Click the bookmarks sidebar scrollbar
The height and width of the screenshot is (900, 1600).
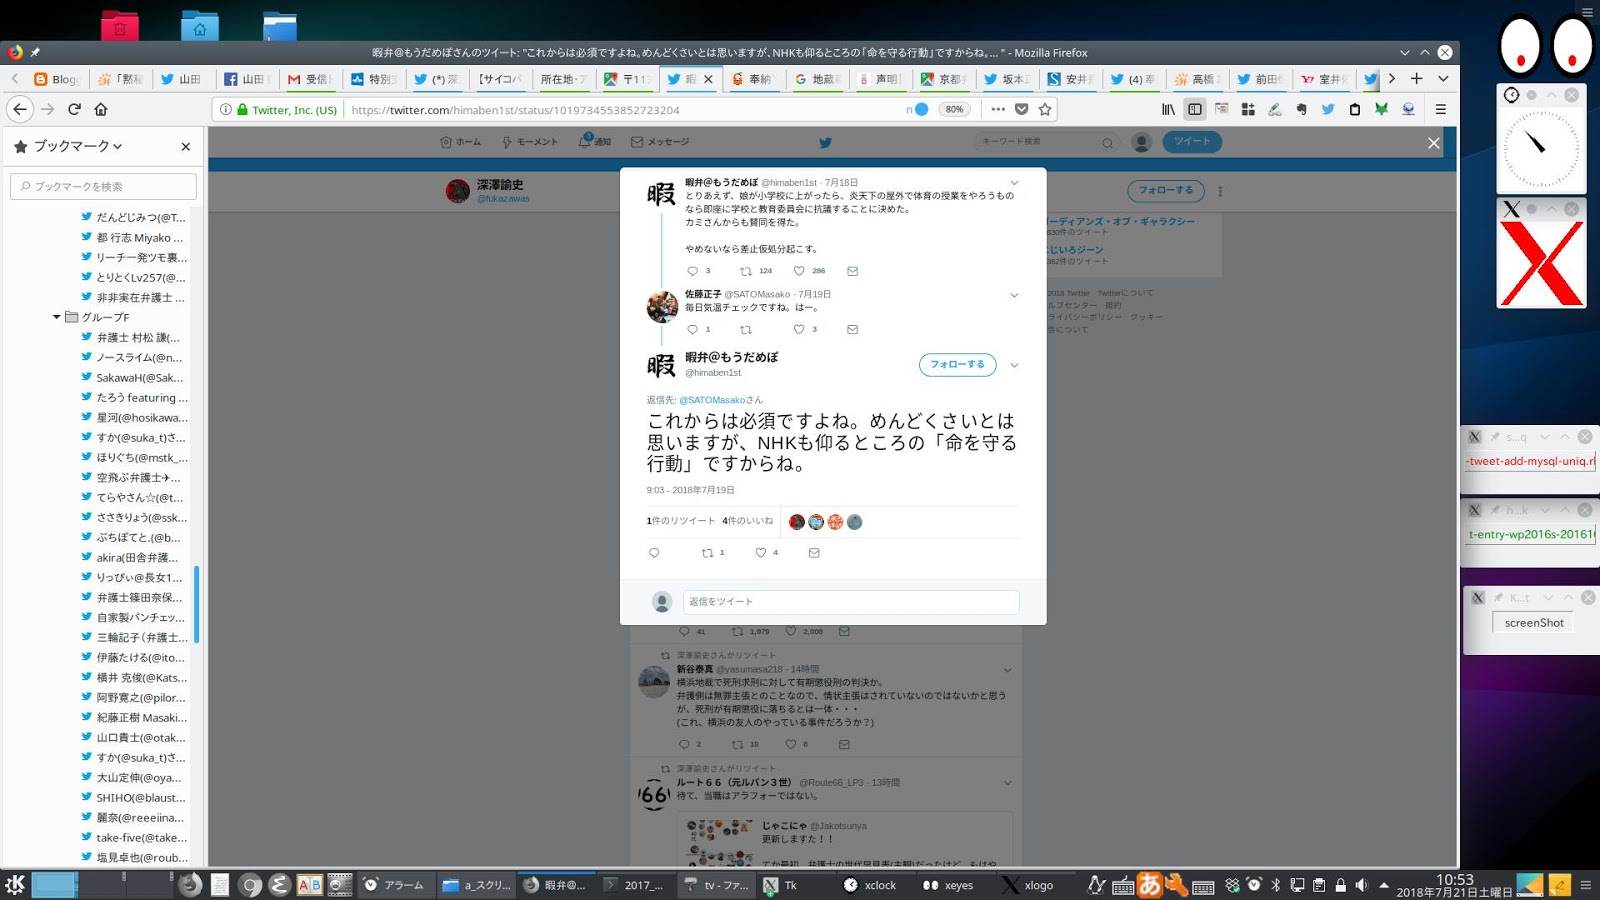tap(197, 604)
